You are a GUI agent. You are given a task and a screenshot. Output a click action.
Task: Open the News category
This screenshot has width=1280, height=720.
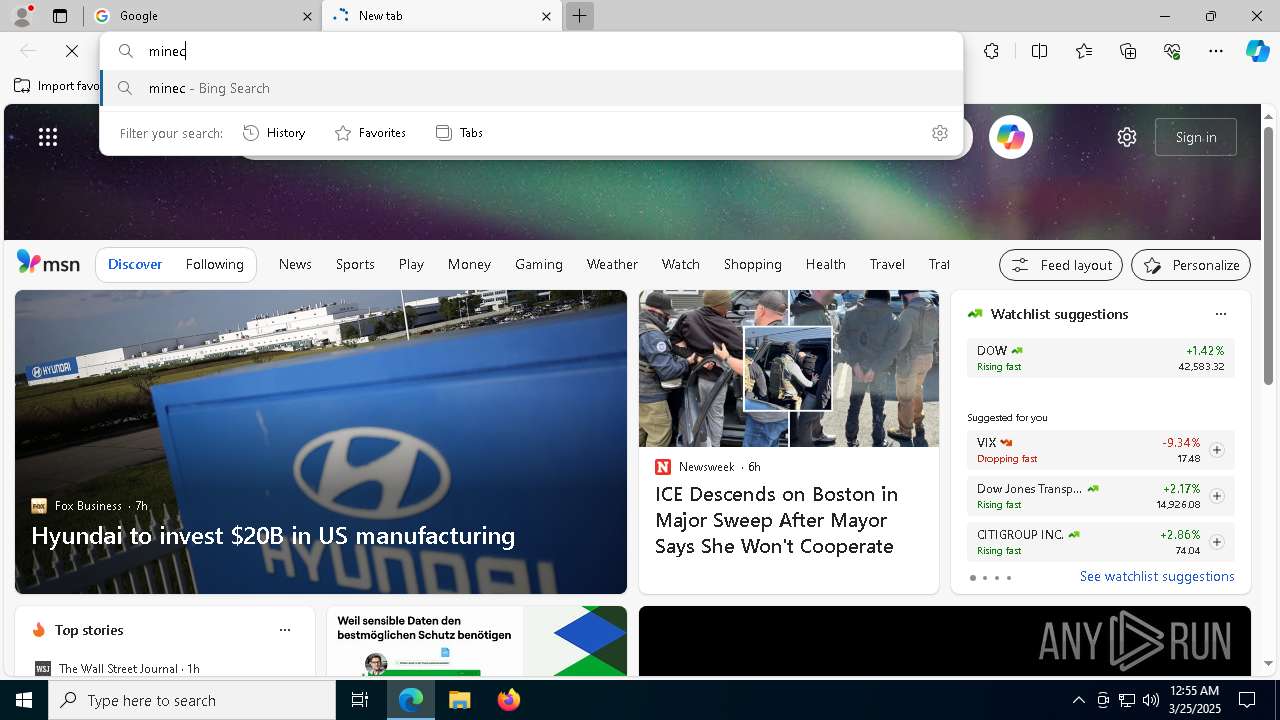295,264
